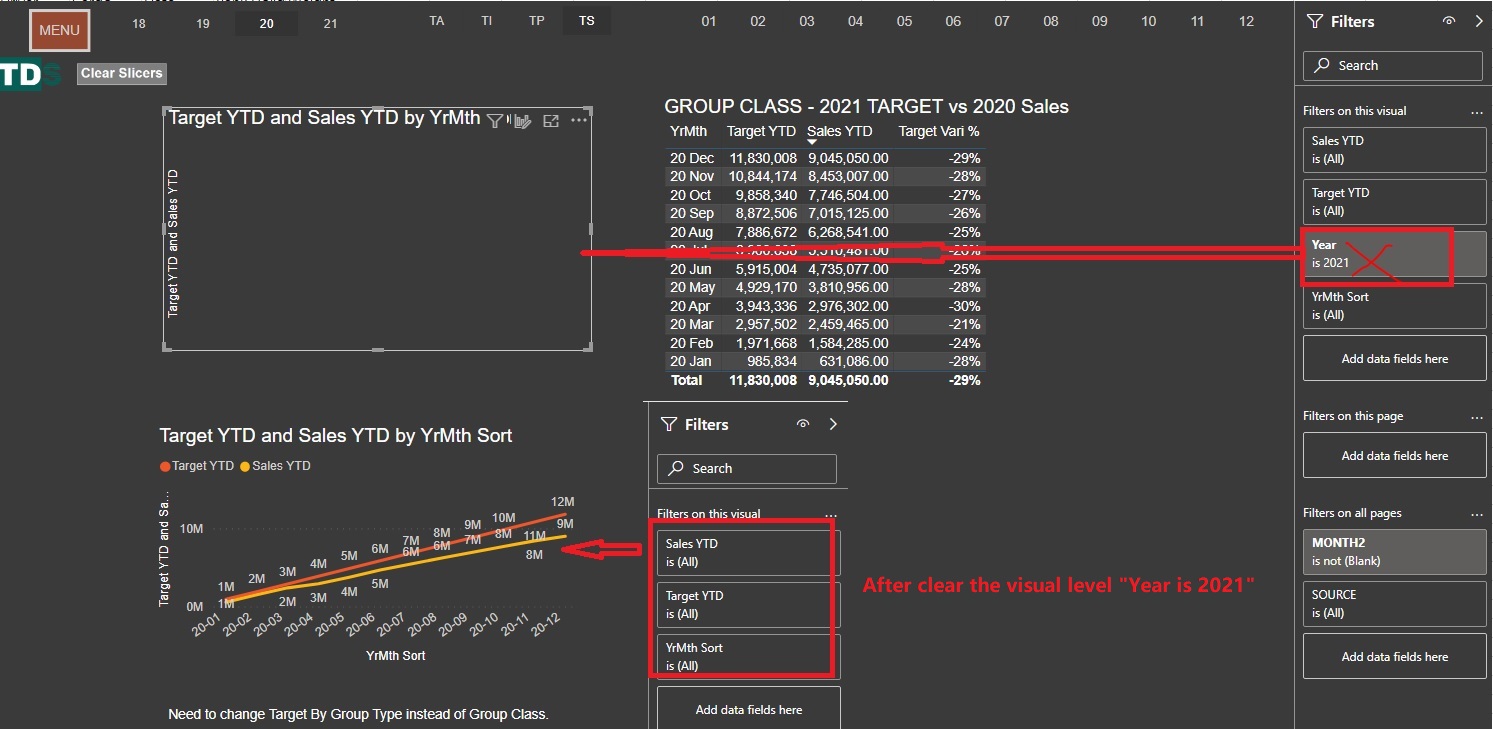The width and height of the screenshot is (1493, 729).
Task: Switch to the TS tab
Action: 587,21
